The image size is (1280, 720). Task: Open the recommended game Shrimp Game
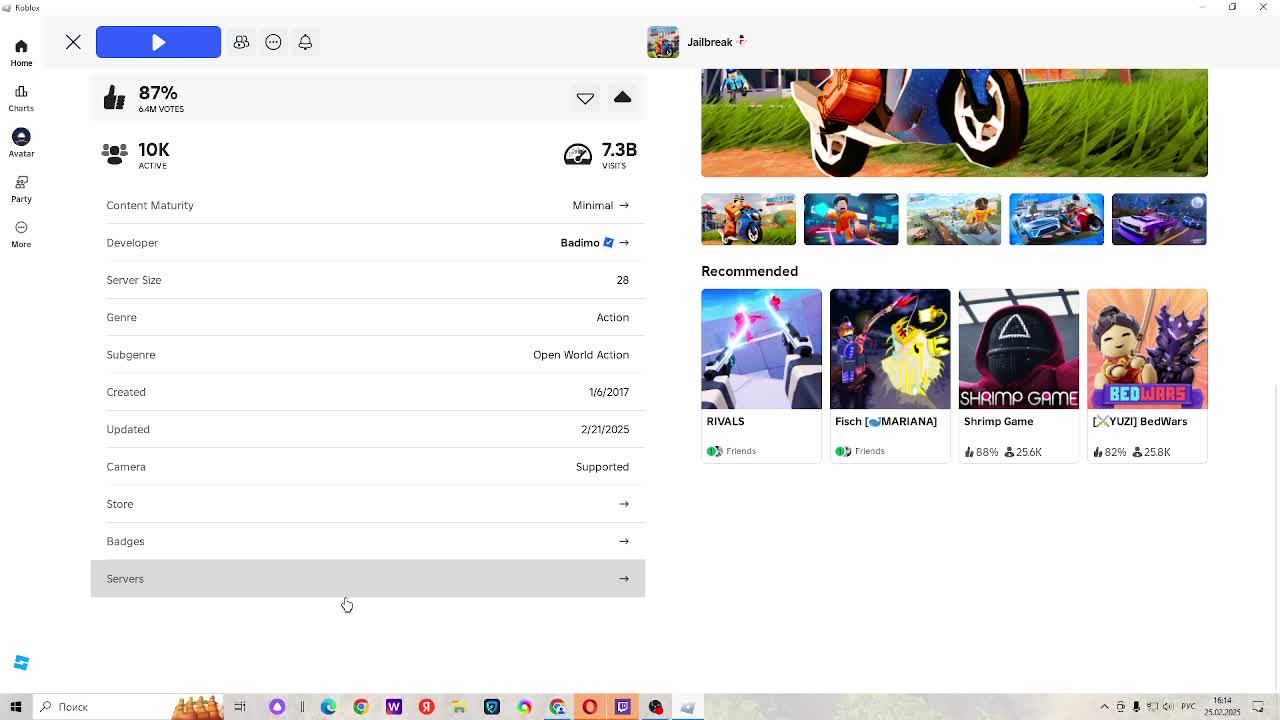[x=1018, y=376]
